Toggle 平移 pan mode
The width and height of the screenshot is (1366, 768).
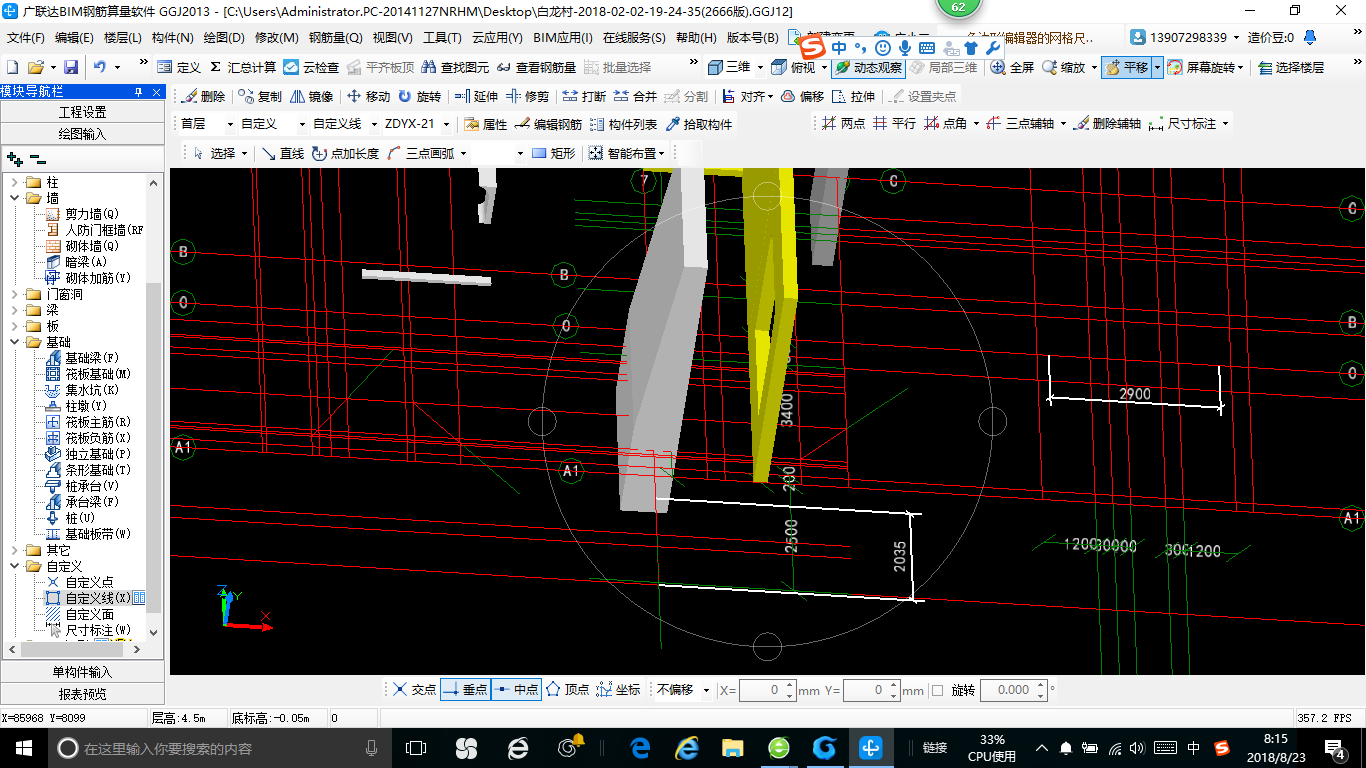coord(1126,67)
